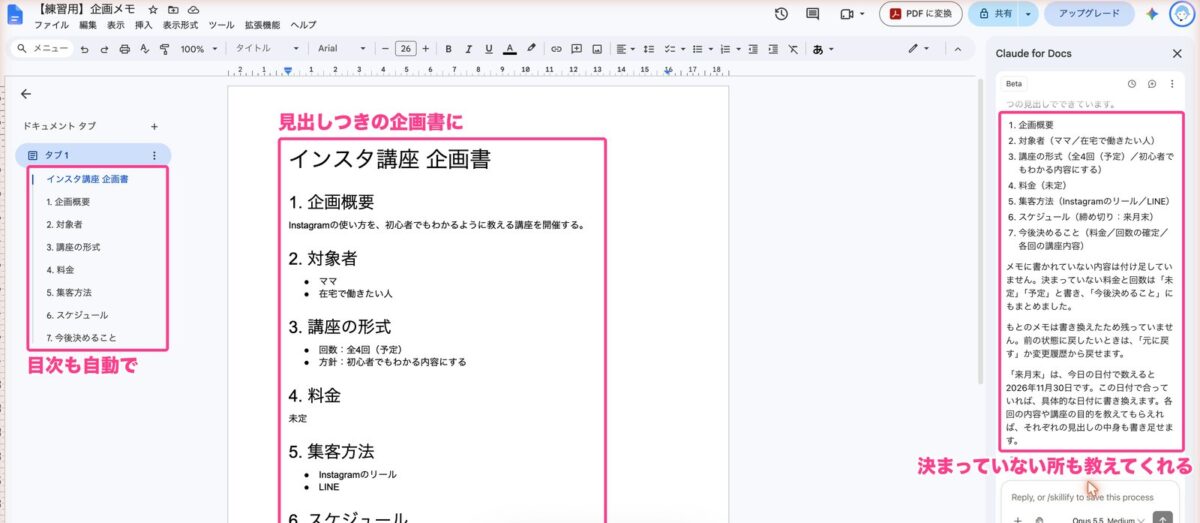Click the spell check icon

point(145,48)
